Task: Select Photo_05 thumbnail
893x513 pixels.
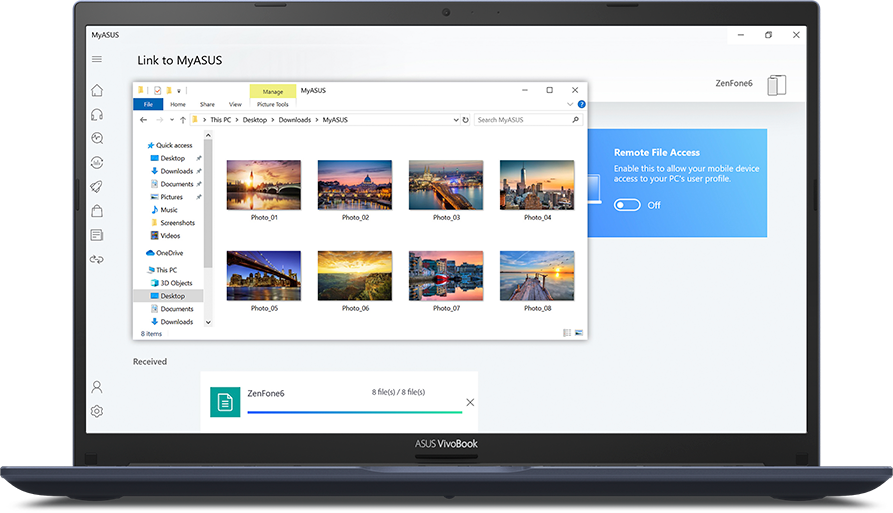Action: (264, 276)
